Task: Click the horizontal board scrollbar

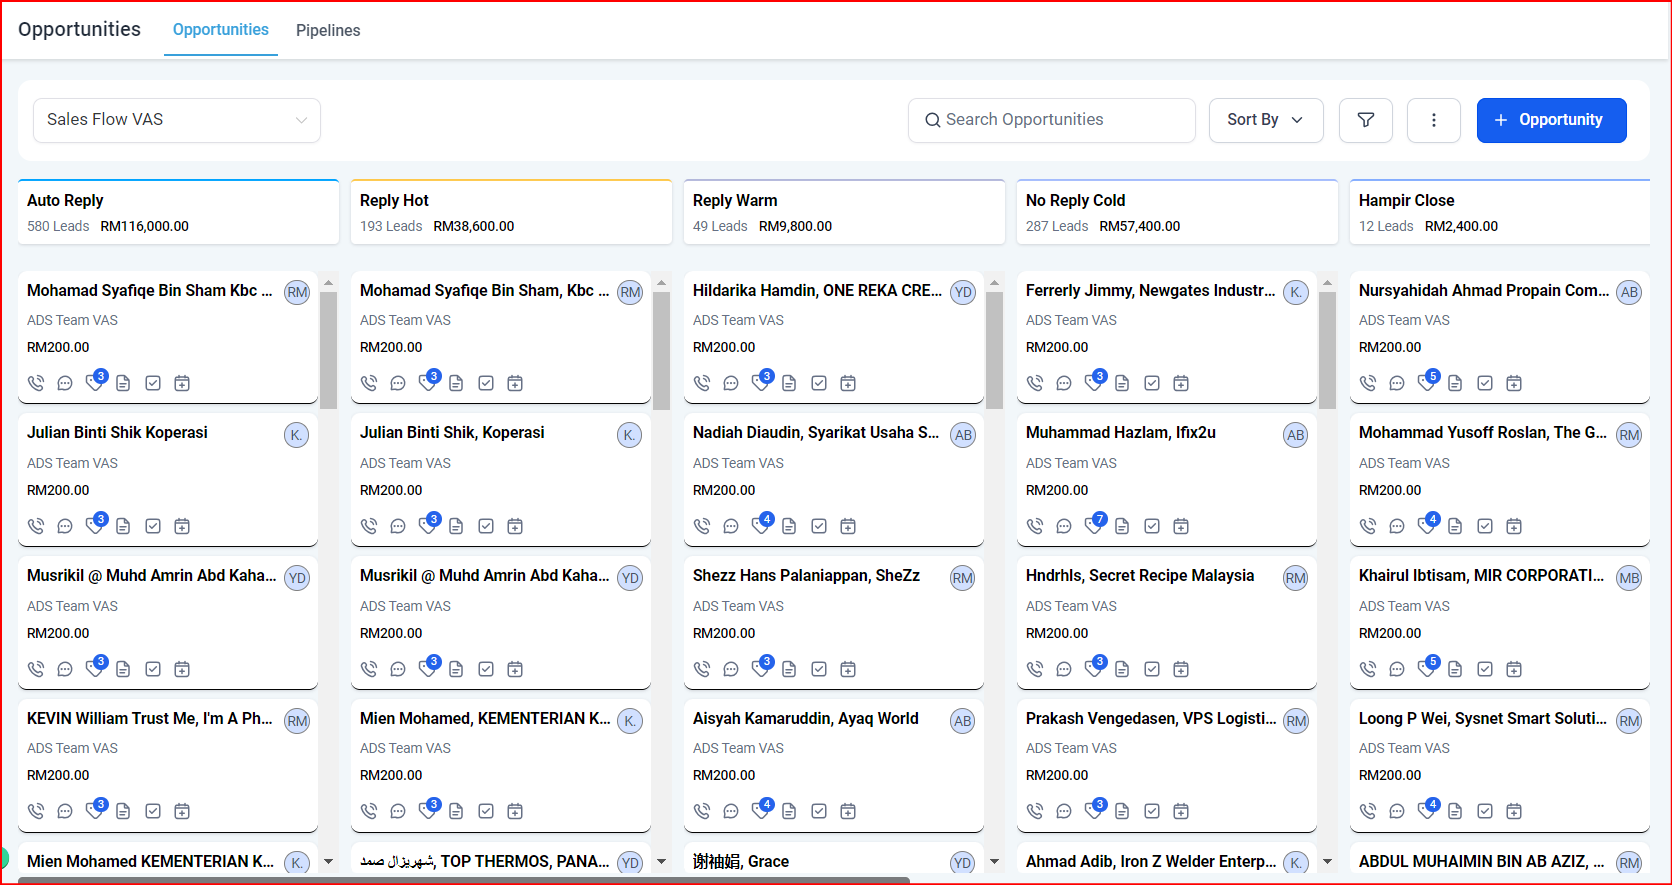Action: click(464, 880)
